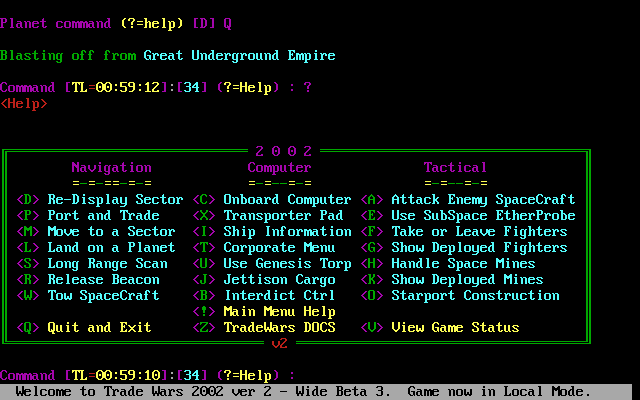Screen dimensions: 640x400
Task: Click time left value 00:59:12
Action: (128, 87)
